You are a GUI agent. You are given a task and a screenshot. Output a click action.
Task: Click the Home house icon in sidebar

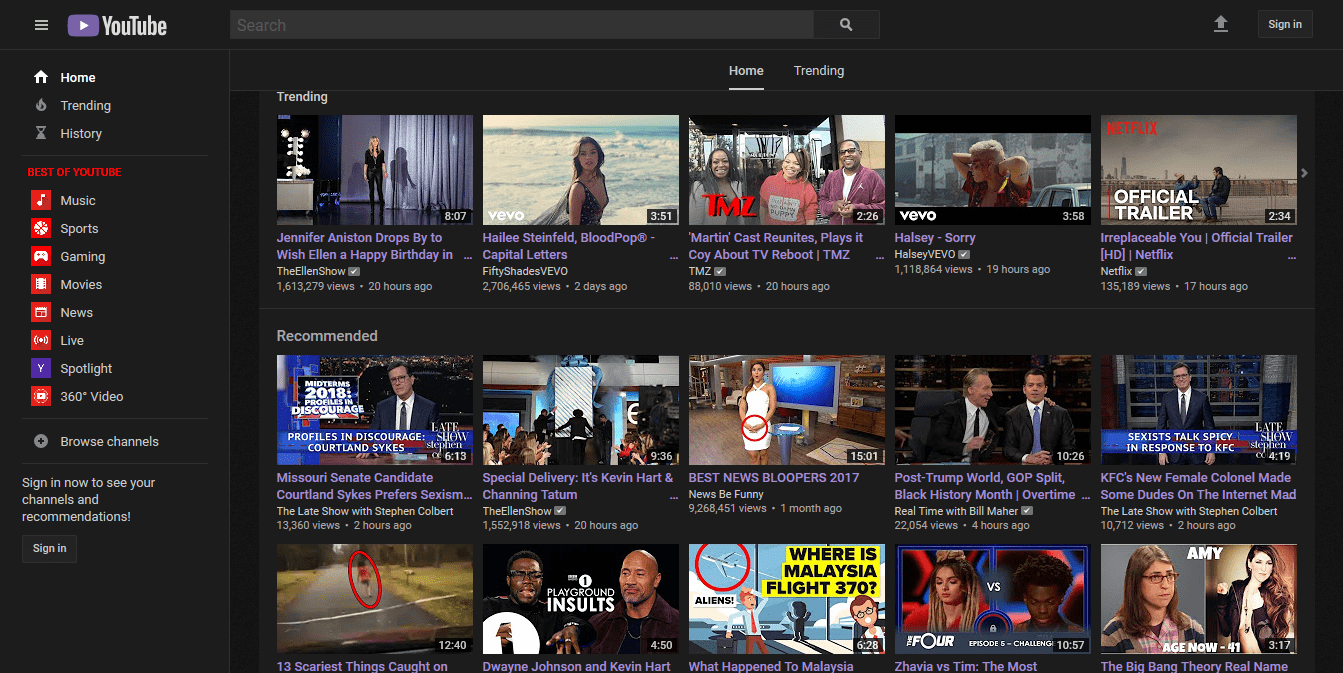(x=41, y=77)
